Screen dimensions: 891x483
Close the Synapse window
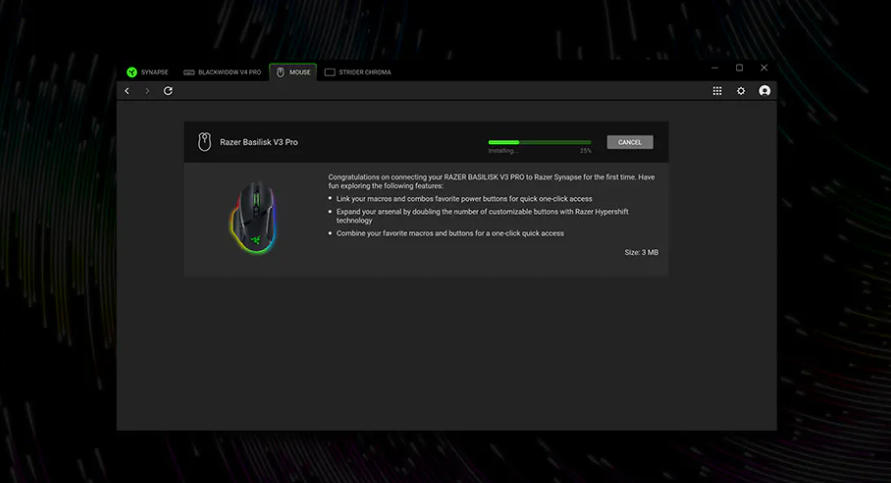764,68
